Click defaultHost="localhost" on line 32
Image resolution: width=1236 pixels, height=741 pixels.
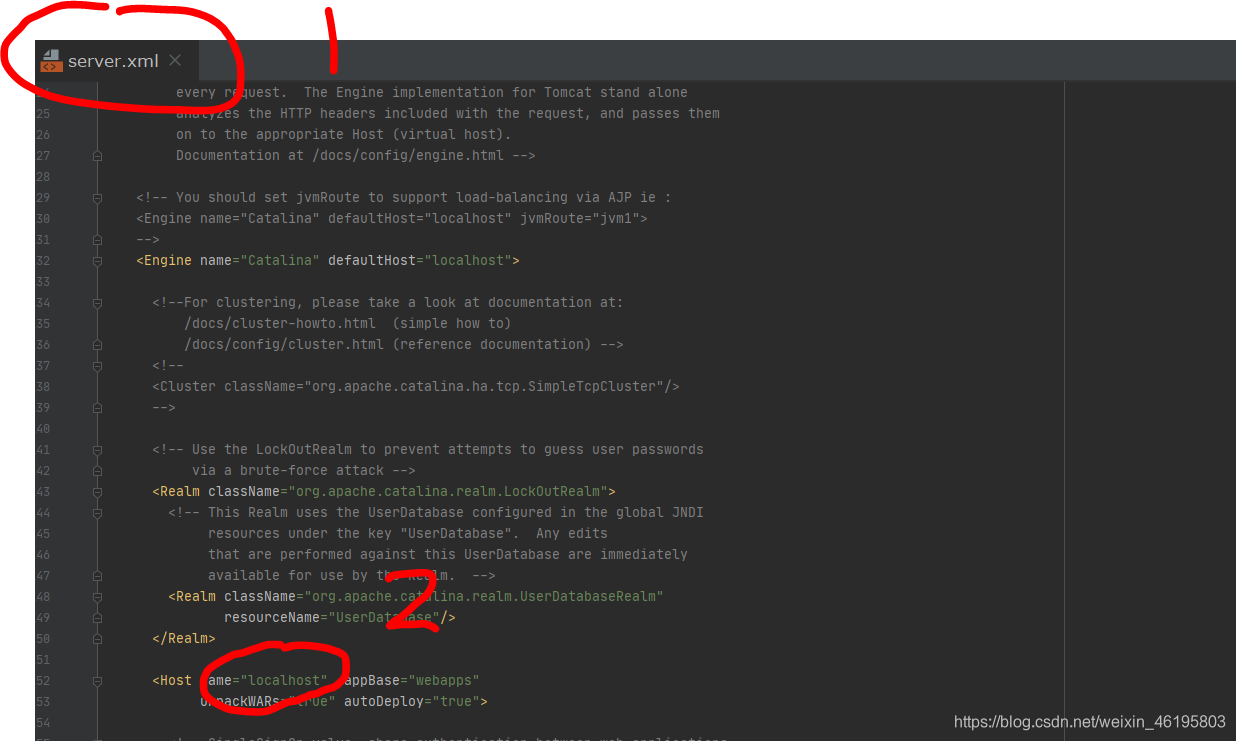point(420,260)
